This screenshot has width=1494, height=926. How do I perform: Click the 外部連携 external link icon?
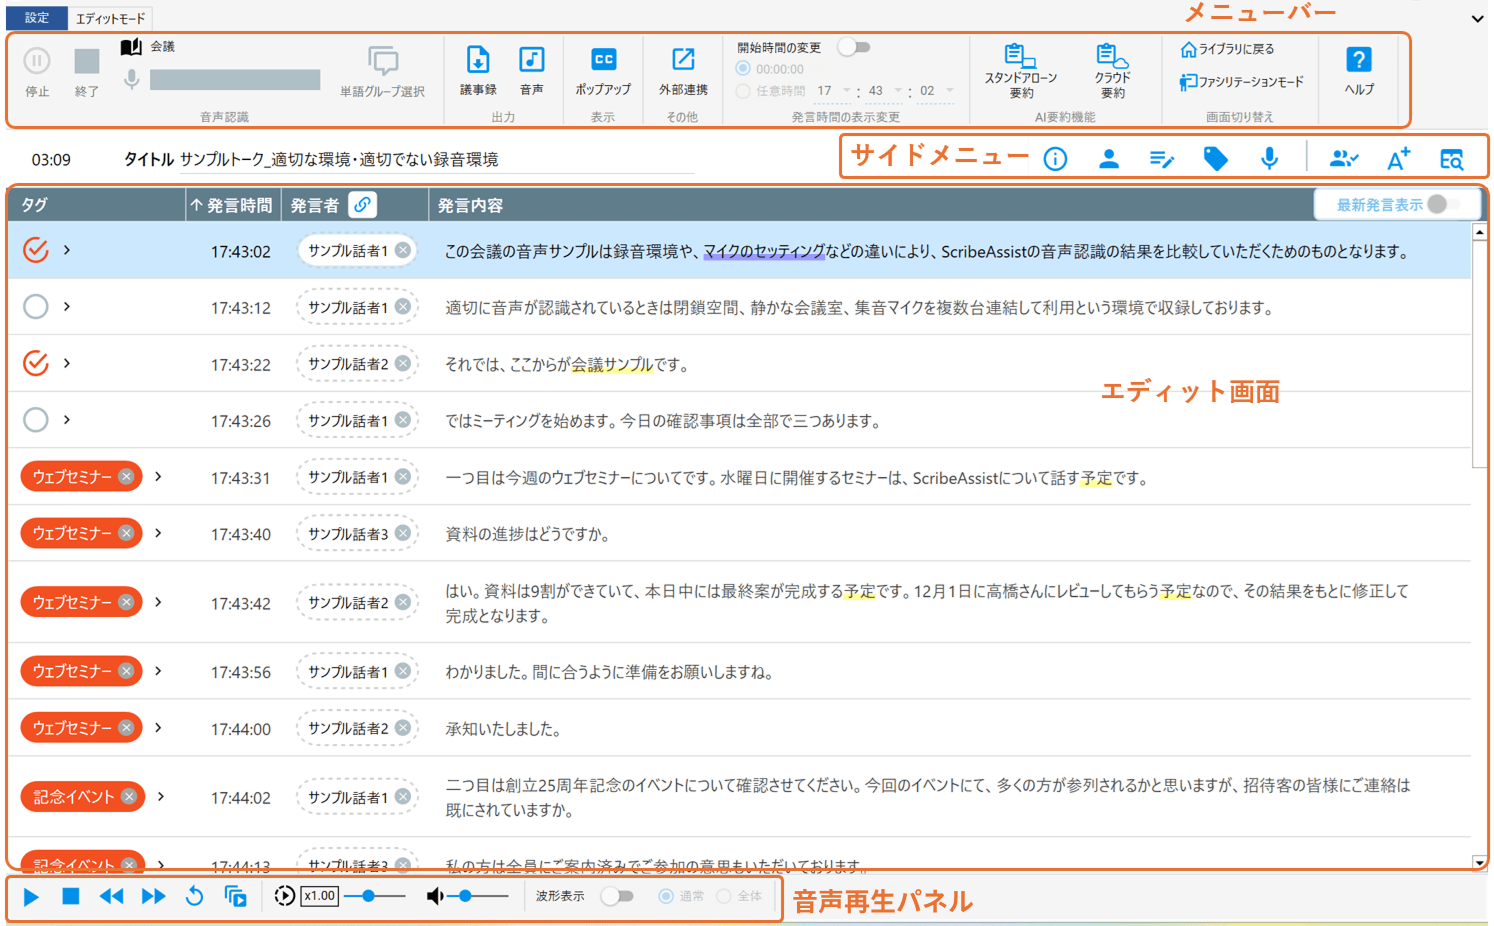(x=683, y=61)
